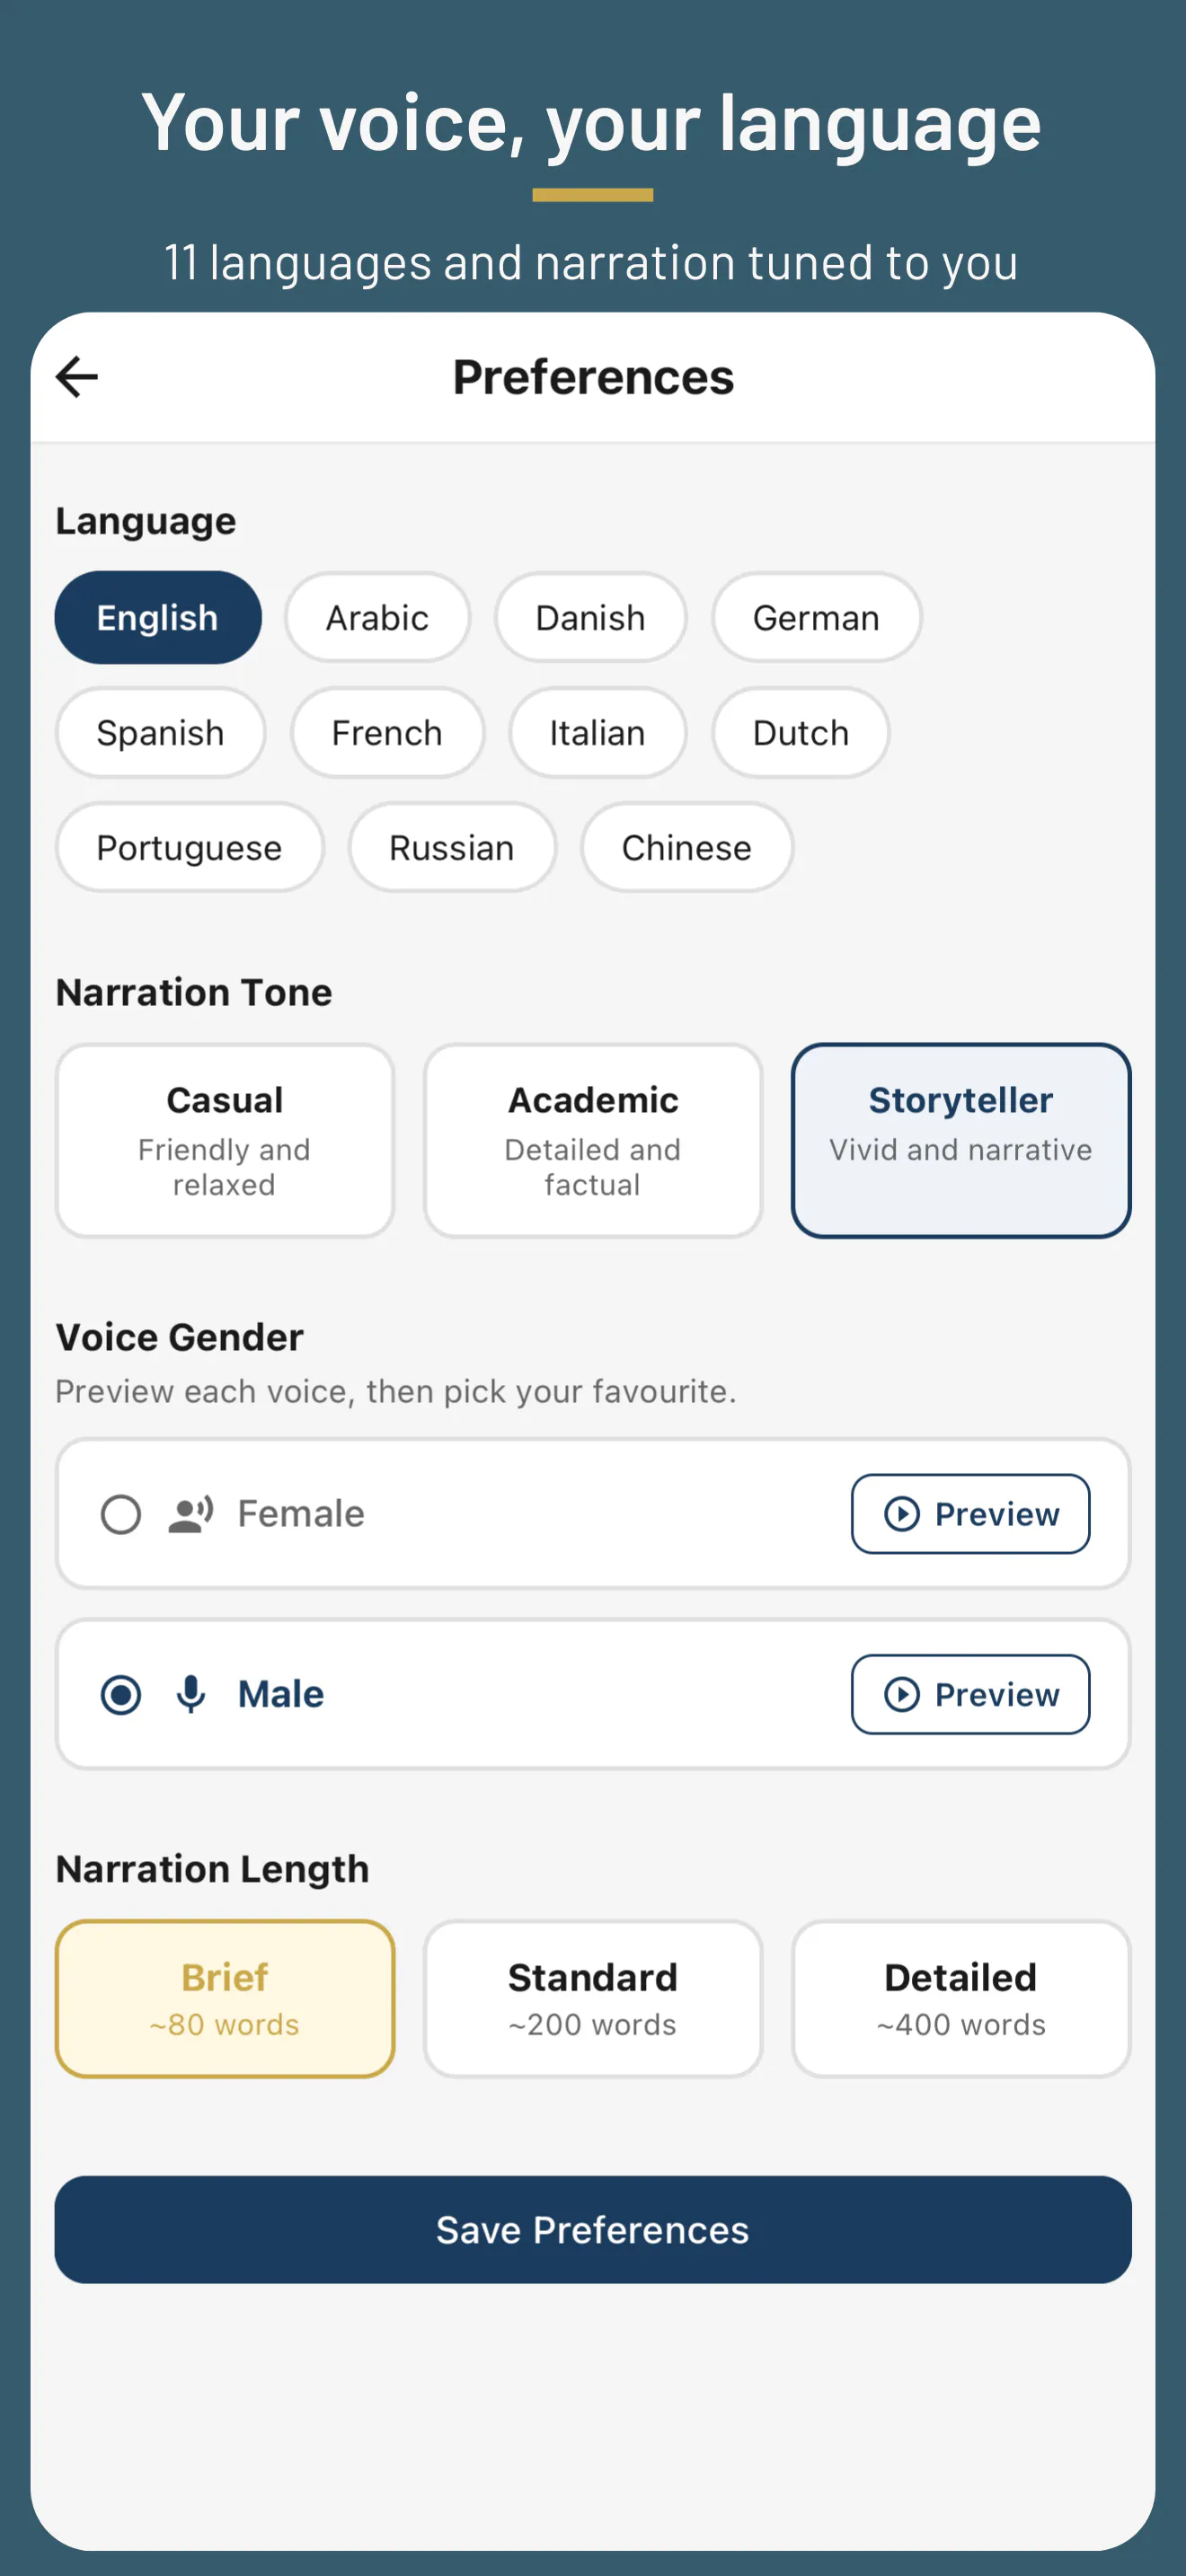Select Dutch language

800,733
